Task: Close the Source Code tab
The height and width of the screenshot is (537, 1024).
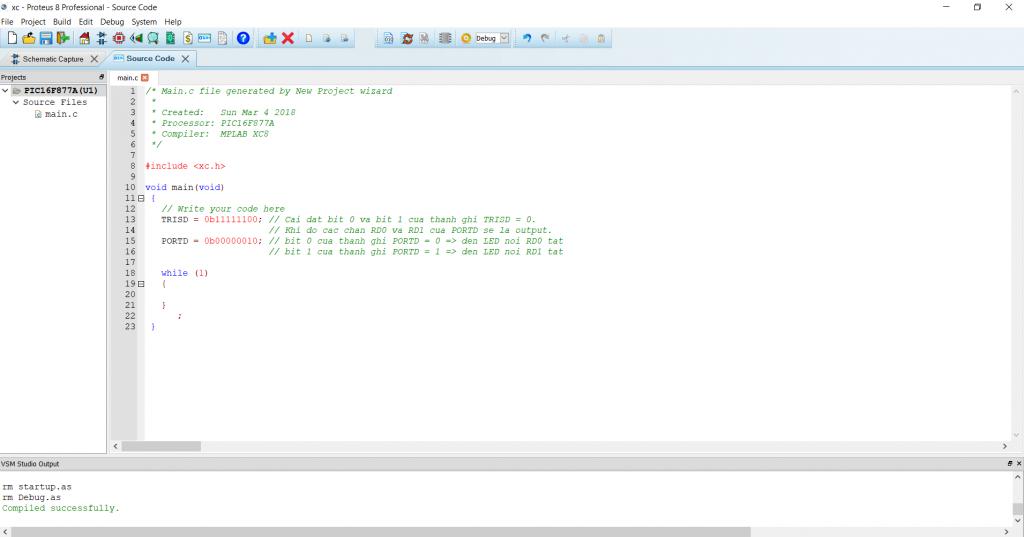Action: [x=185, y=59]
